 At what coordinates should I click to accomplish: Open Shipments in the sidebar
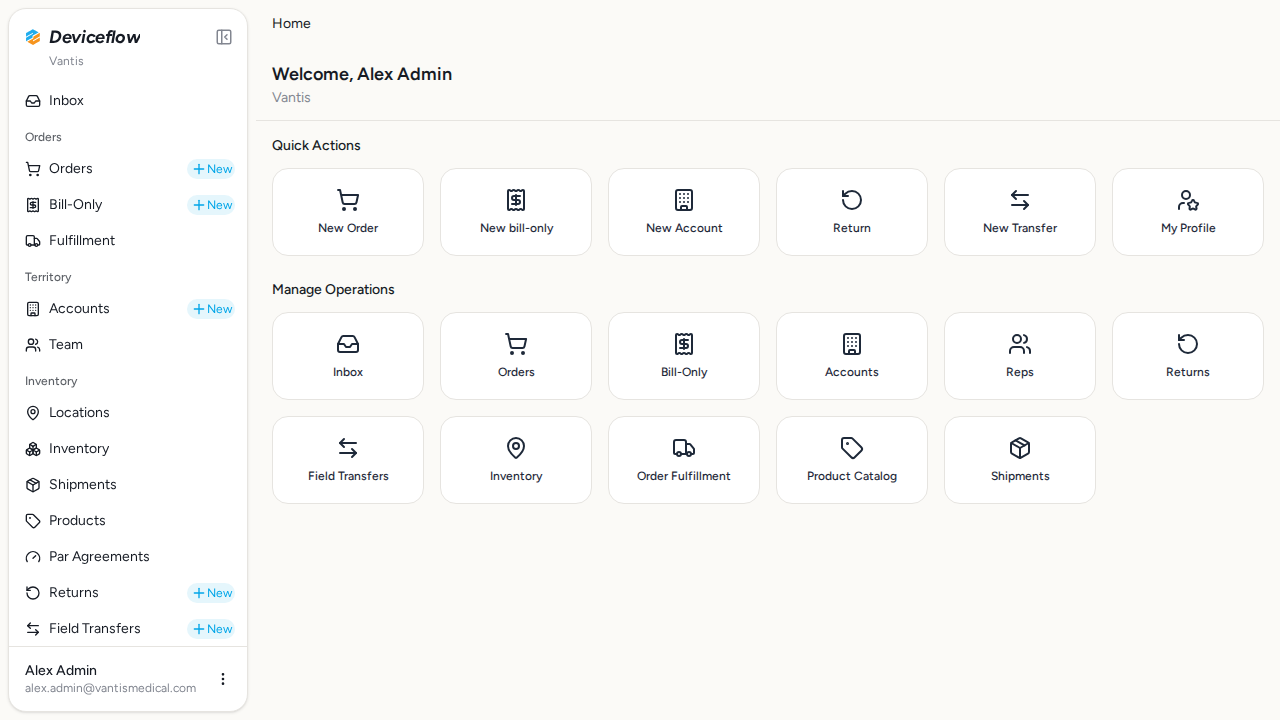pos(128,485)
